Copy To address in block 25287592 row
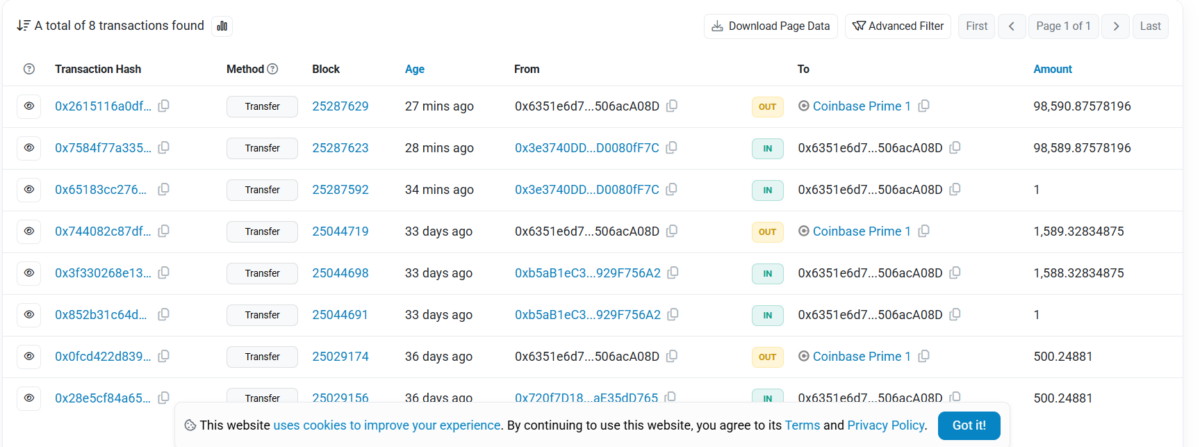1200x447 pixels. (x=956, y=189)
